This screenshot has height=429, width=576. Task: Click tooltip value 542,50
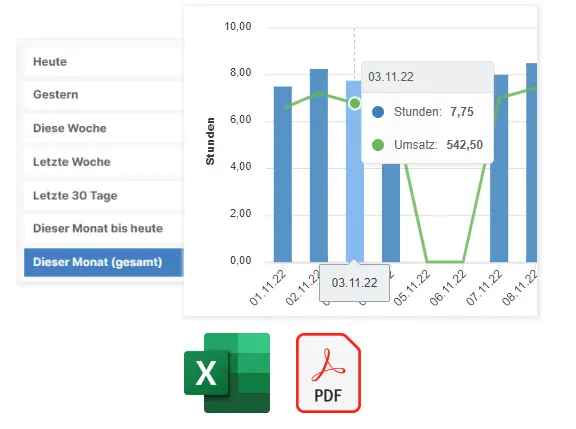pos(464,145)
